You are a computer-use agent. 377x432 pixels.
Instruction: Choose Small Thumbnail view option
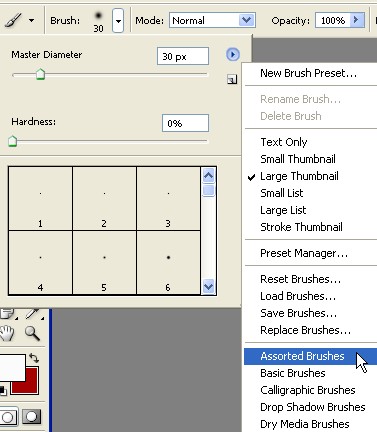298,159
